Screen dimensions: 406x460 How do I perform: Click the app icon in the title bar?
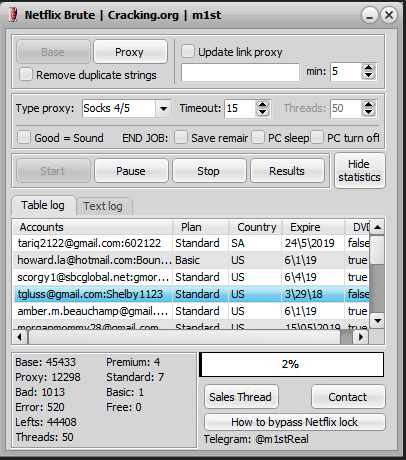[x=14, y=15]
